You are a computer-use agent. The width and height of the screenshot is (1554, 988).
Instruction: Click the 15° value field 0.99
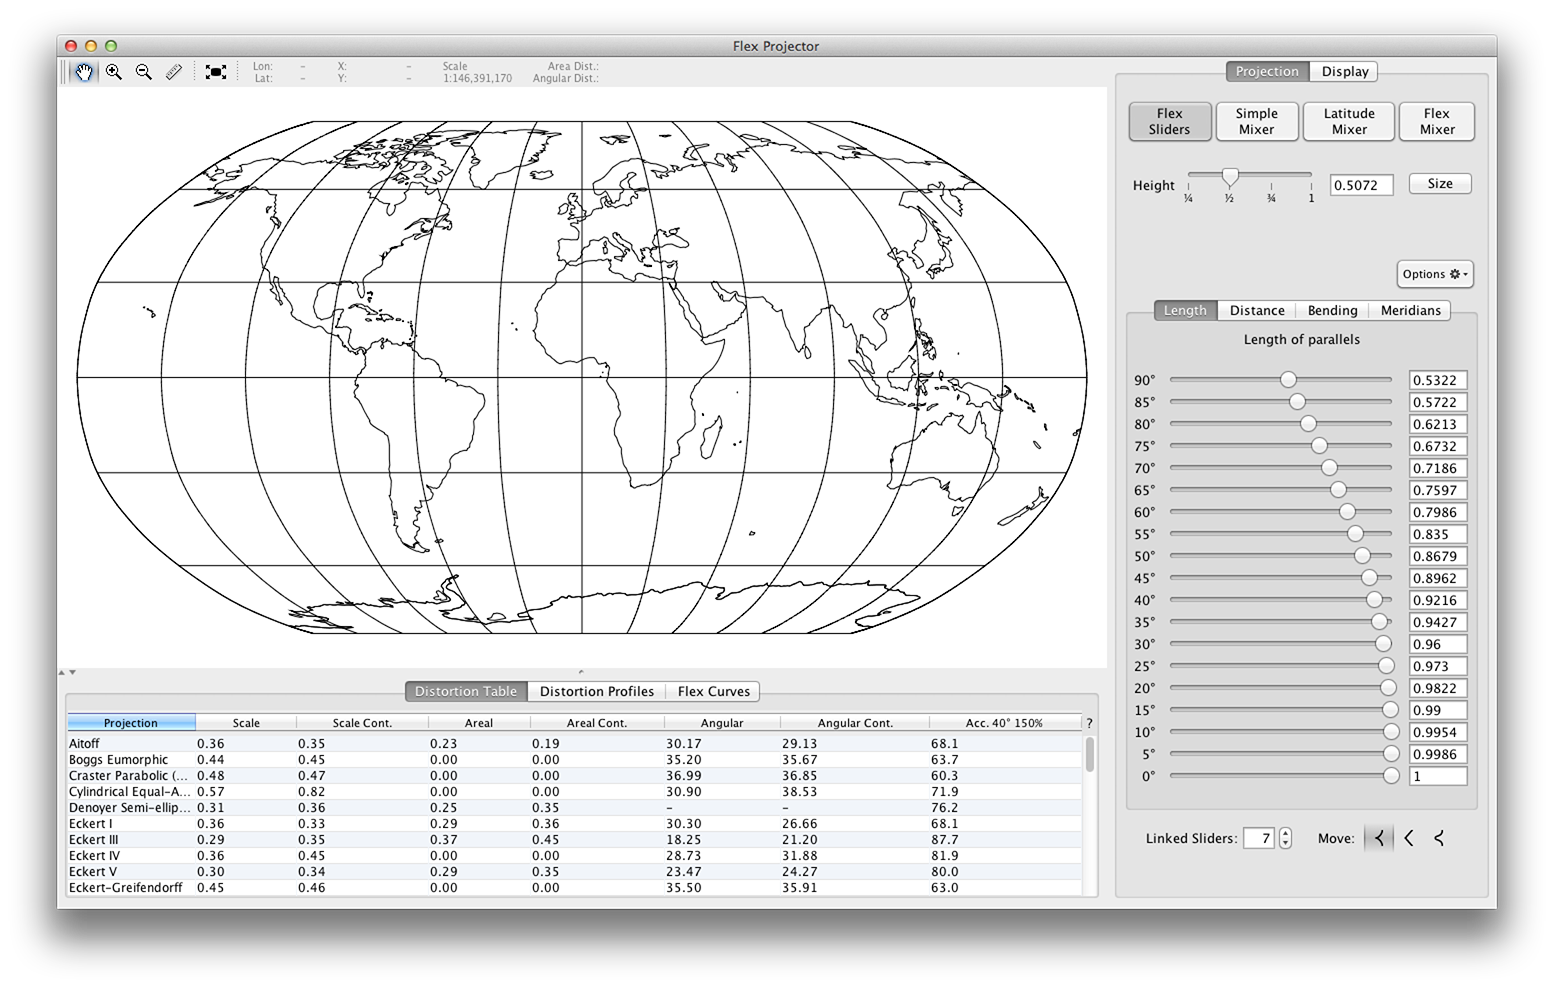[1438, 711]
